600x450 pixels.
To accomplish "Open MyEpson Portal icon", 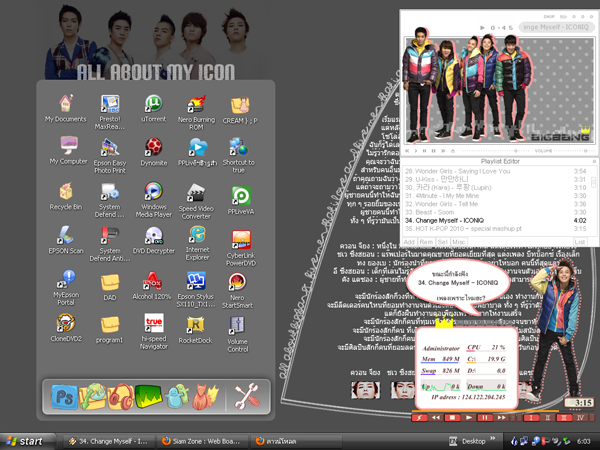I will coord(66,288).
